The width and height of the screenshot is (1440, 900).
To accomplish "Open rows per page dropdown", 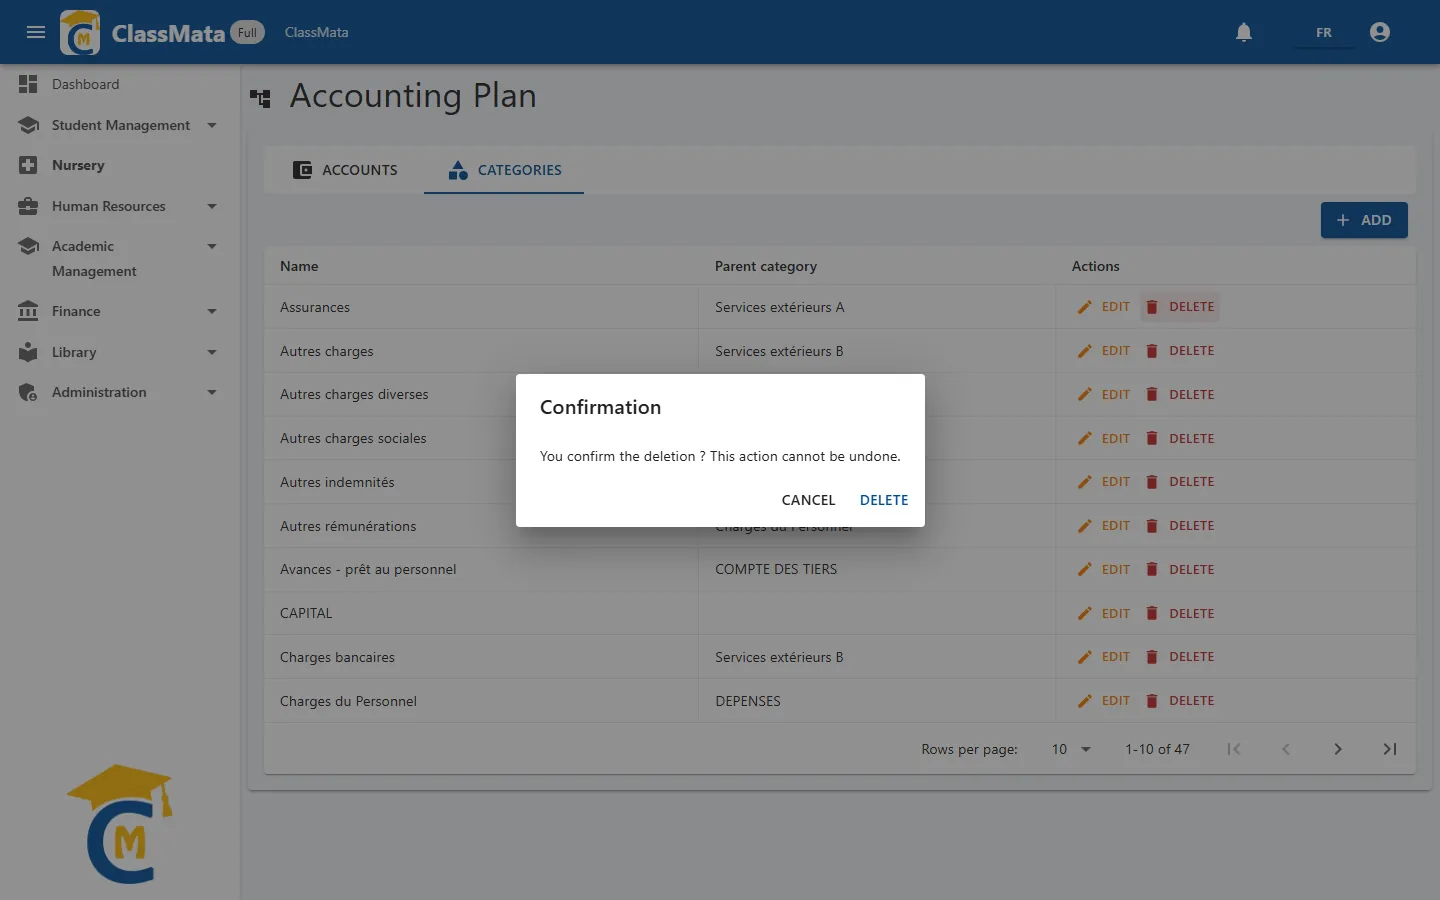I will [x=1071, y=749].
